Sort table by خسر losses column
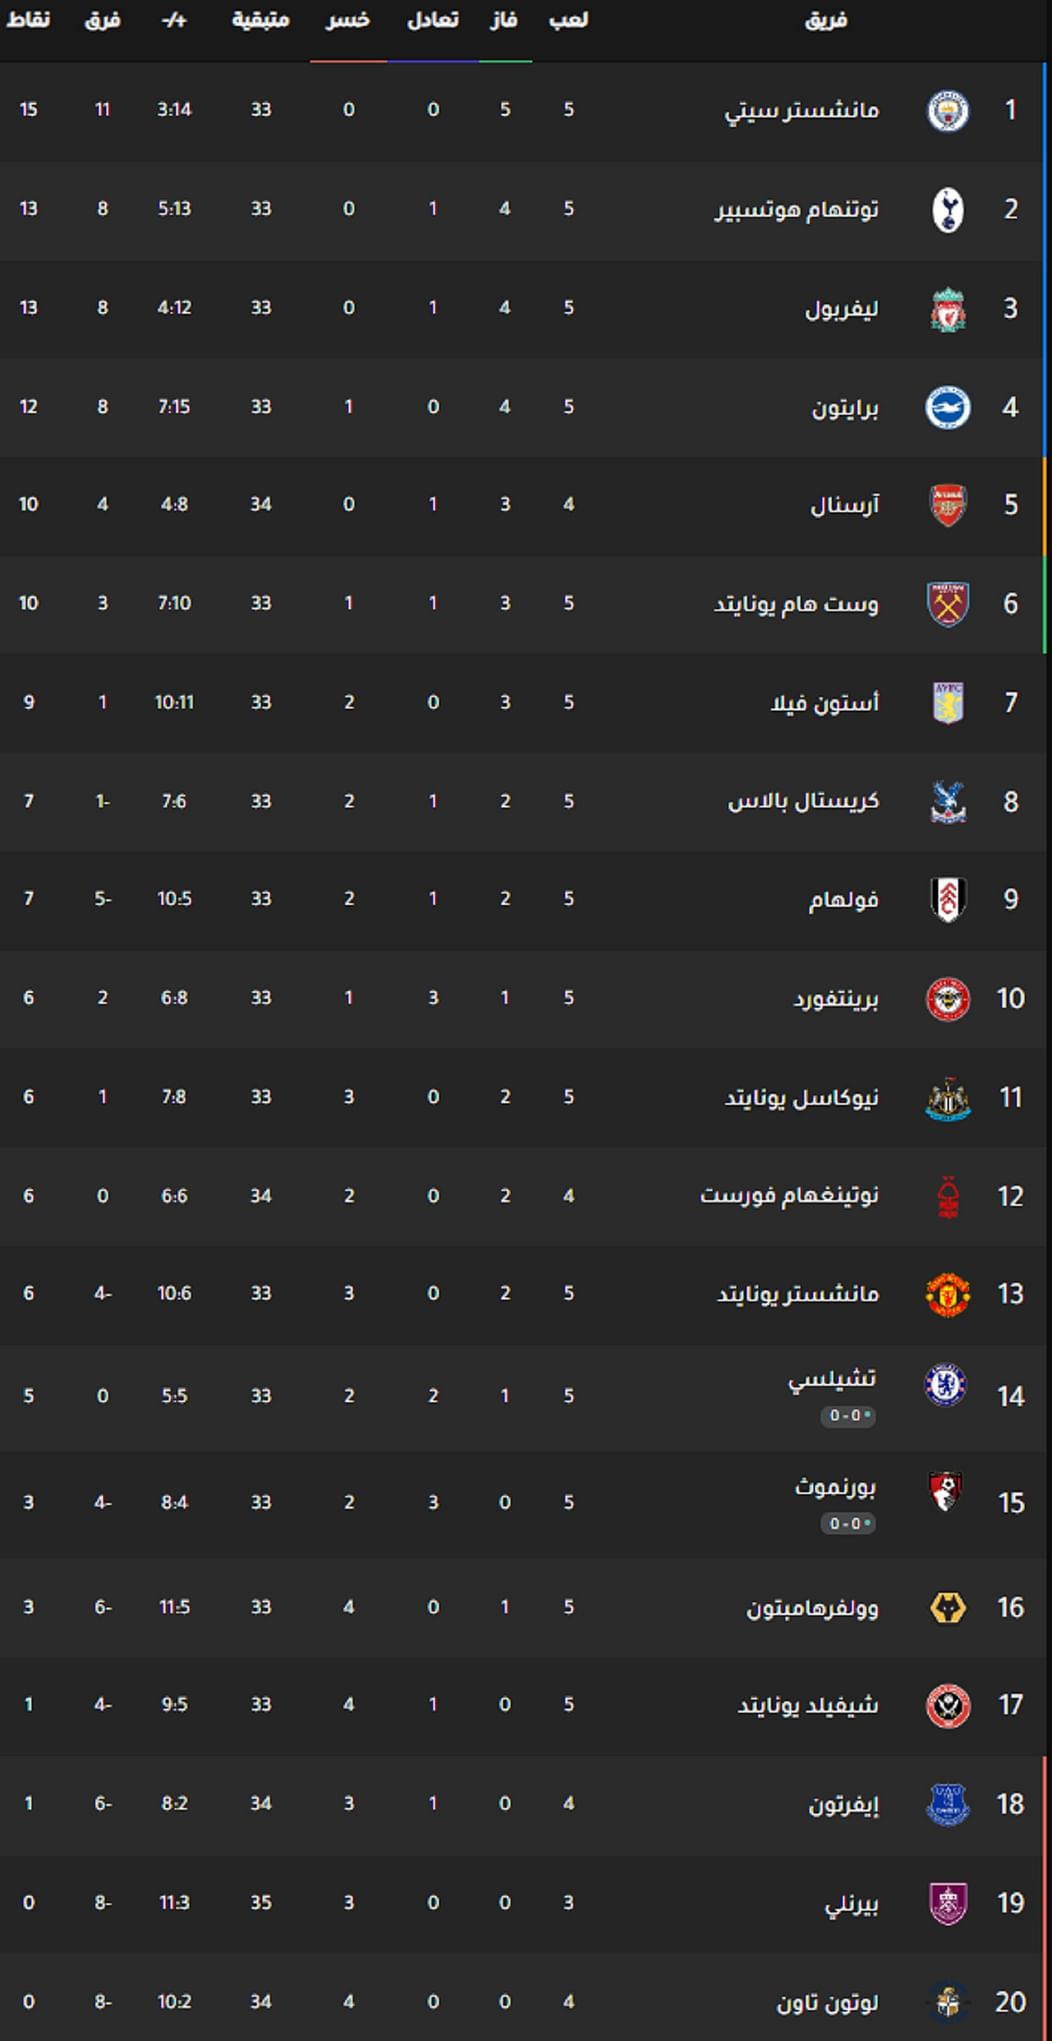The image size is (1052, 2041). tap(348, 20)
